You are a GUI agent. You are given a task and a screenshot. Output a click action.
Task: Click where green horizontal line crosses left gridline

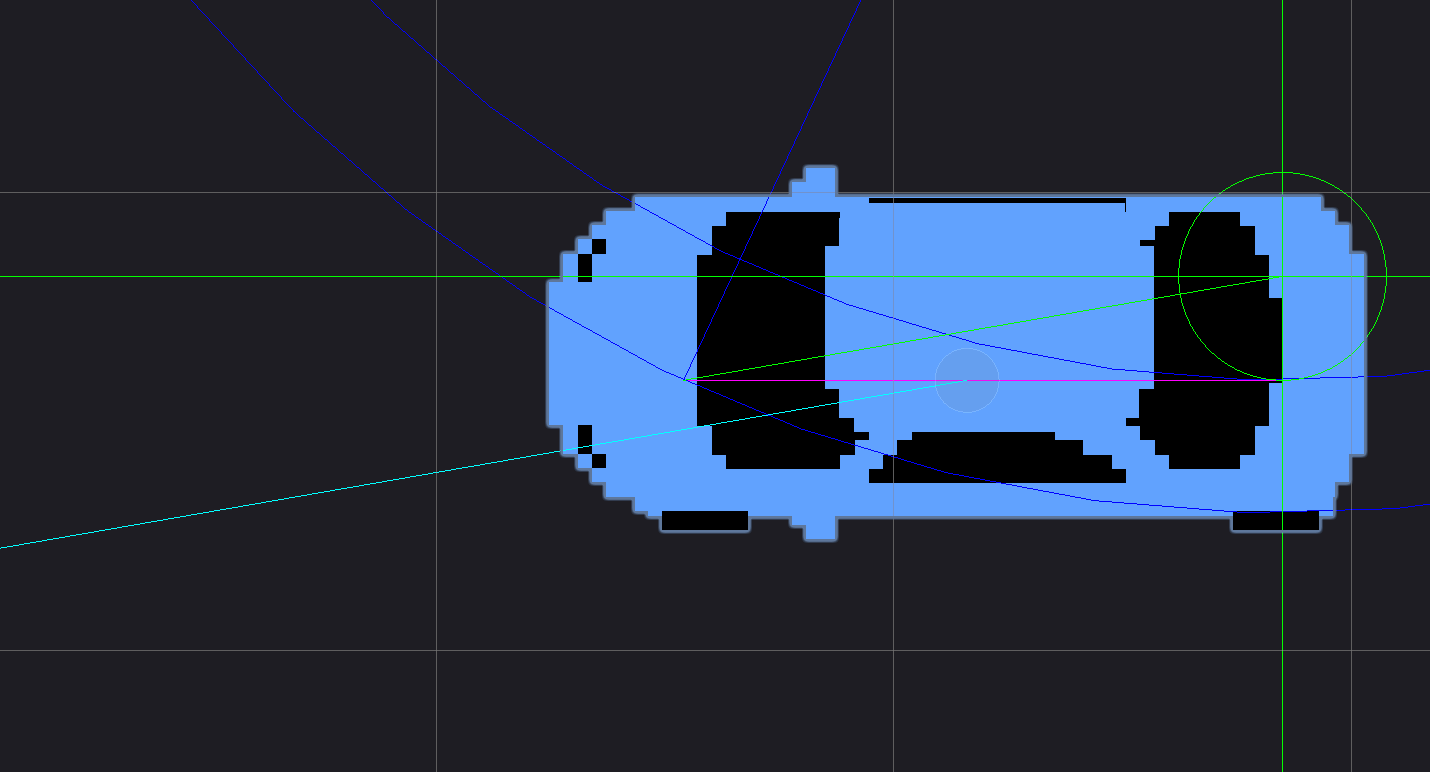click(x=436, y=277)
